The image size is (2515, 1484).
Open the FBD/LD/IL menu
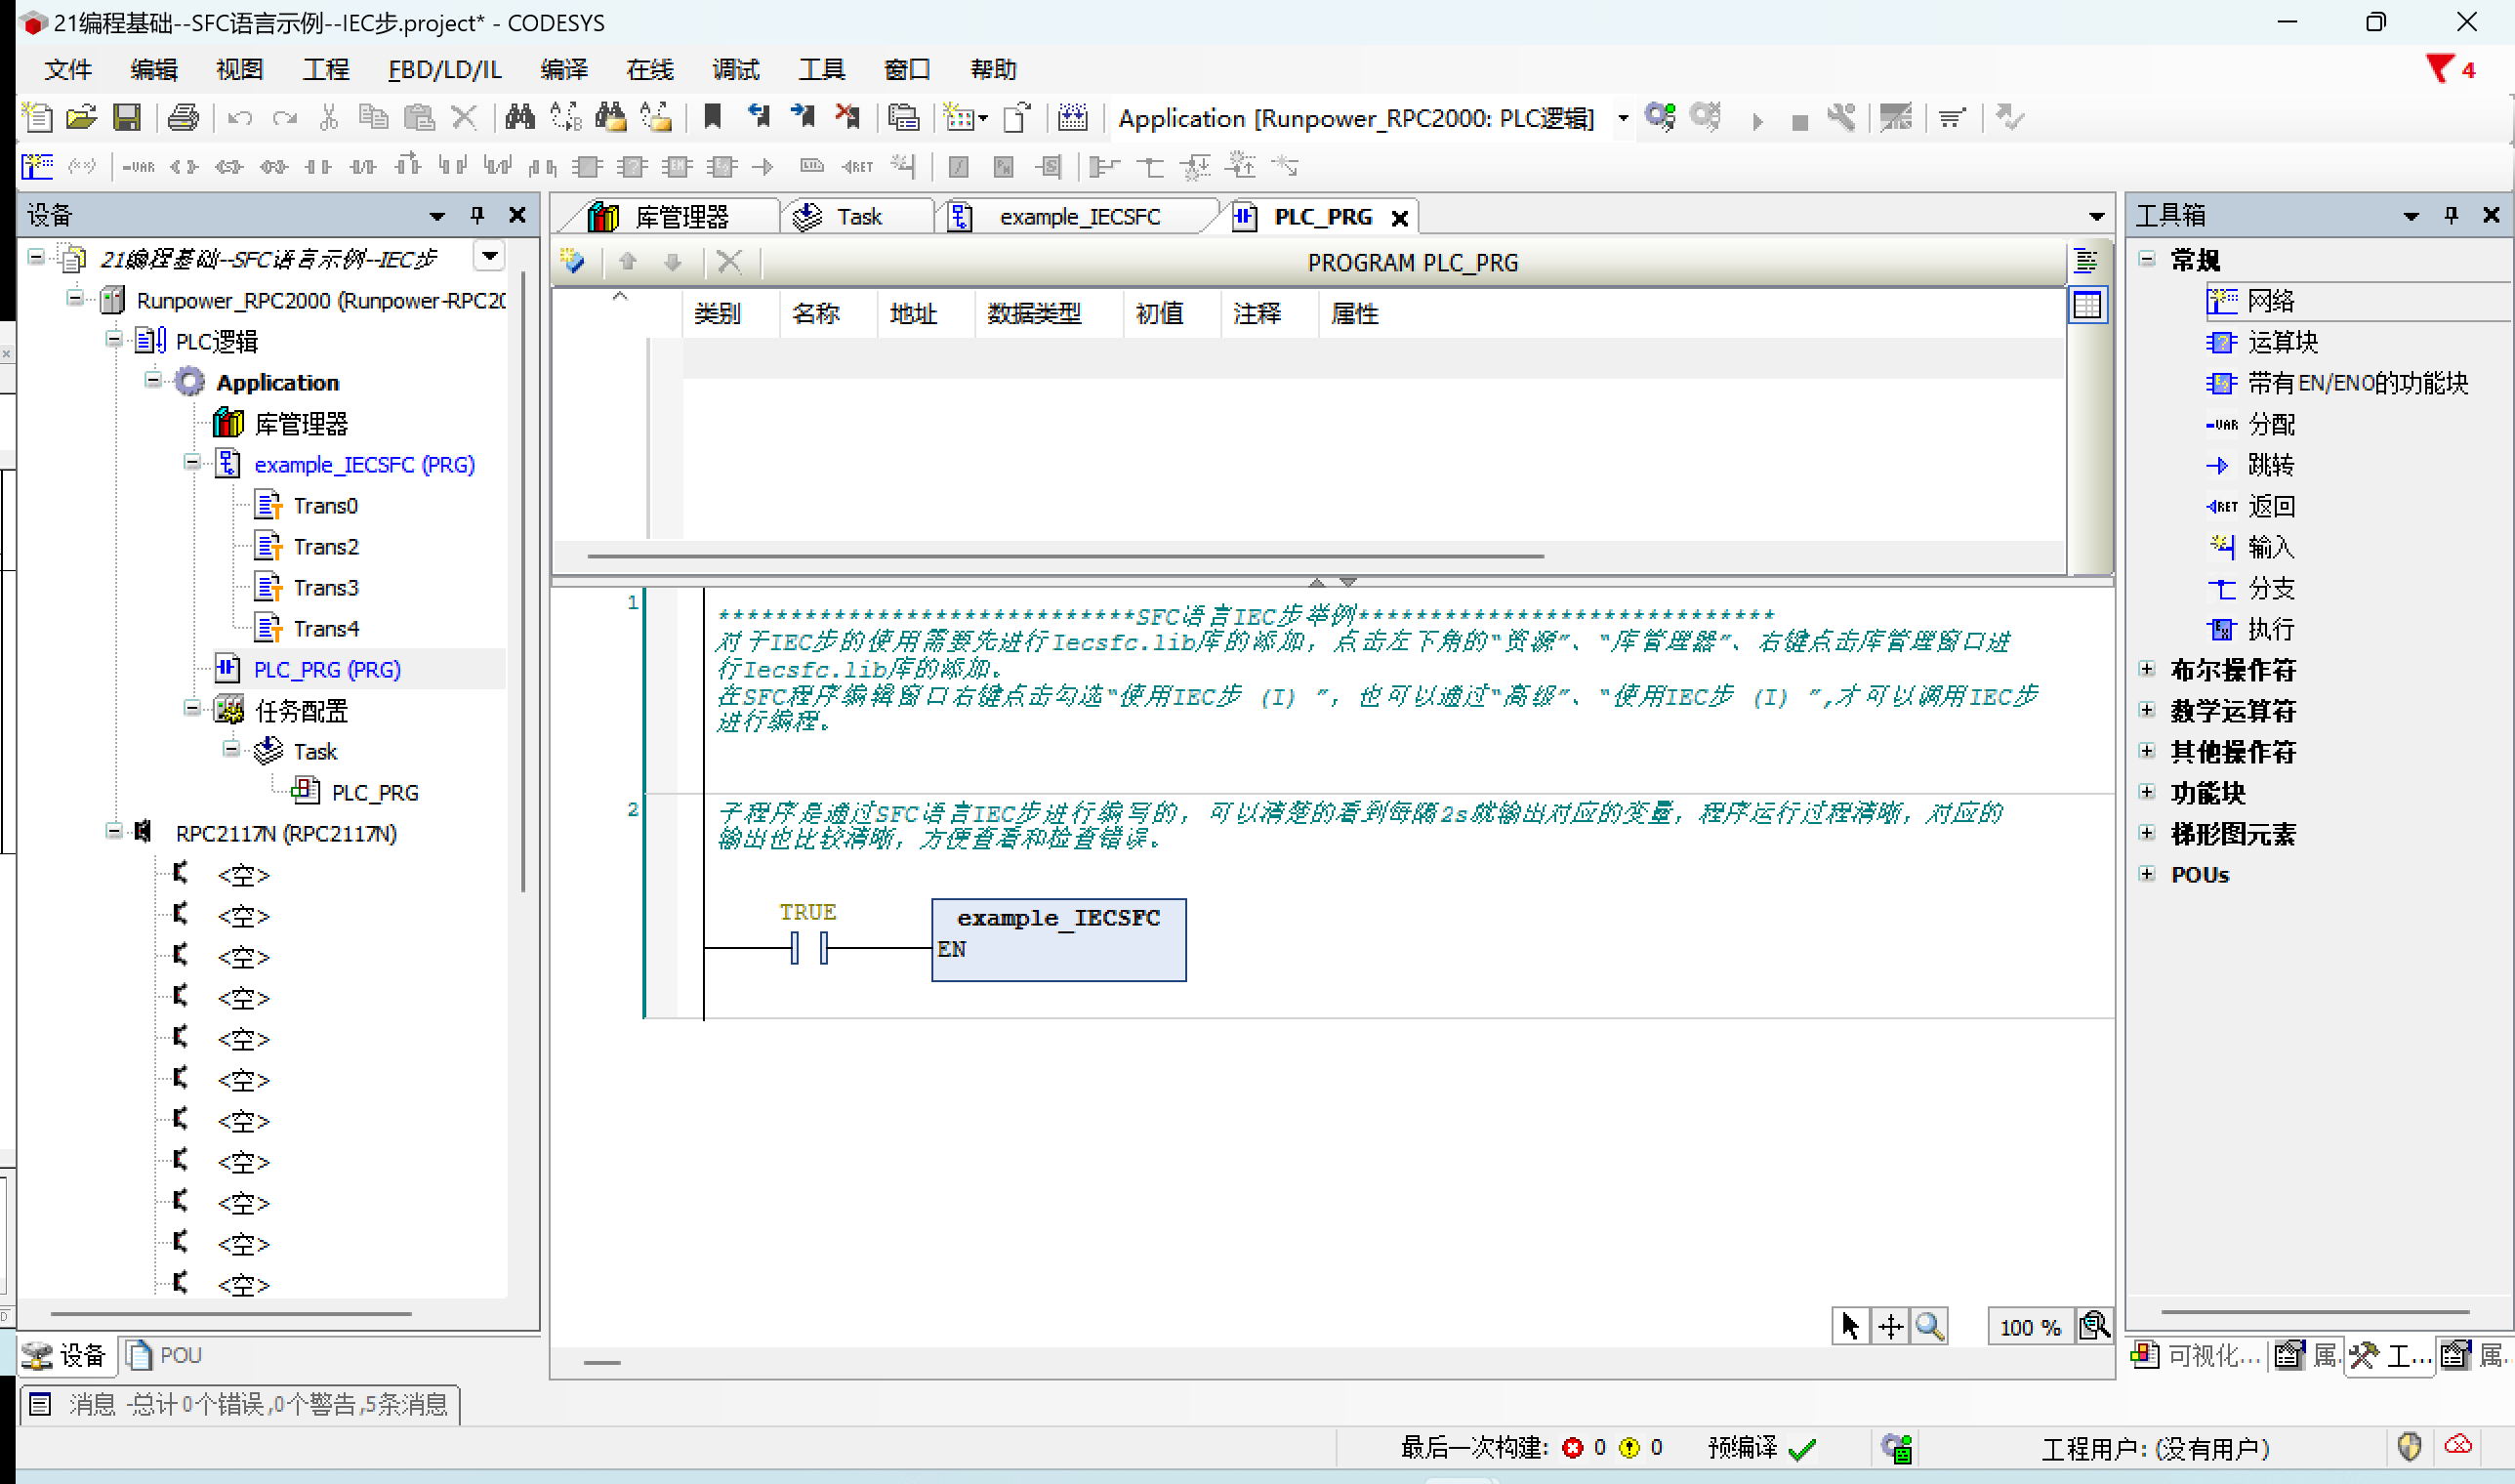(x=445, y=69)
